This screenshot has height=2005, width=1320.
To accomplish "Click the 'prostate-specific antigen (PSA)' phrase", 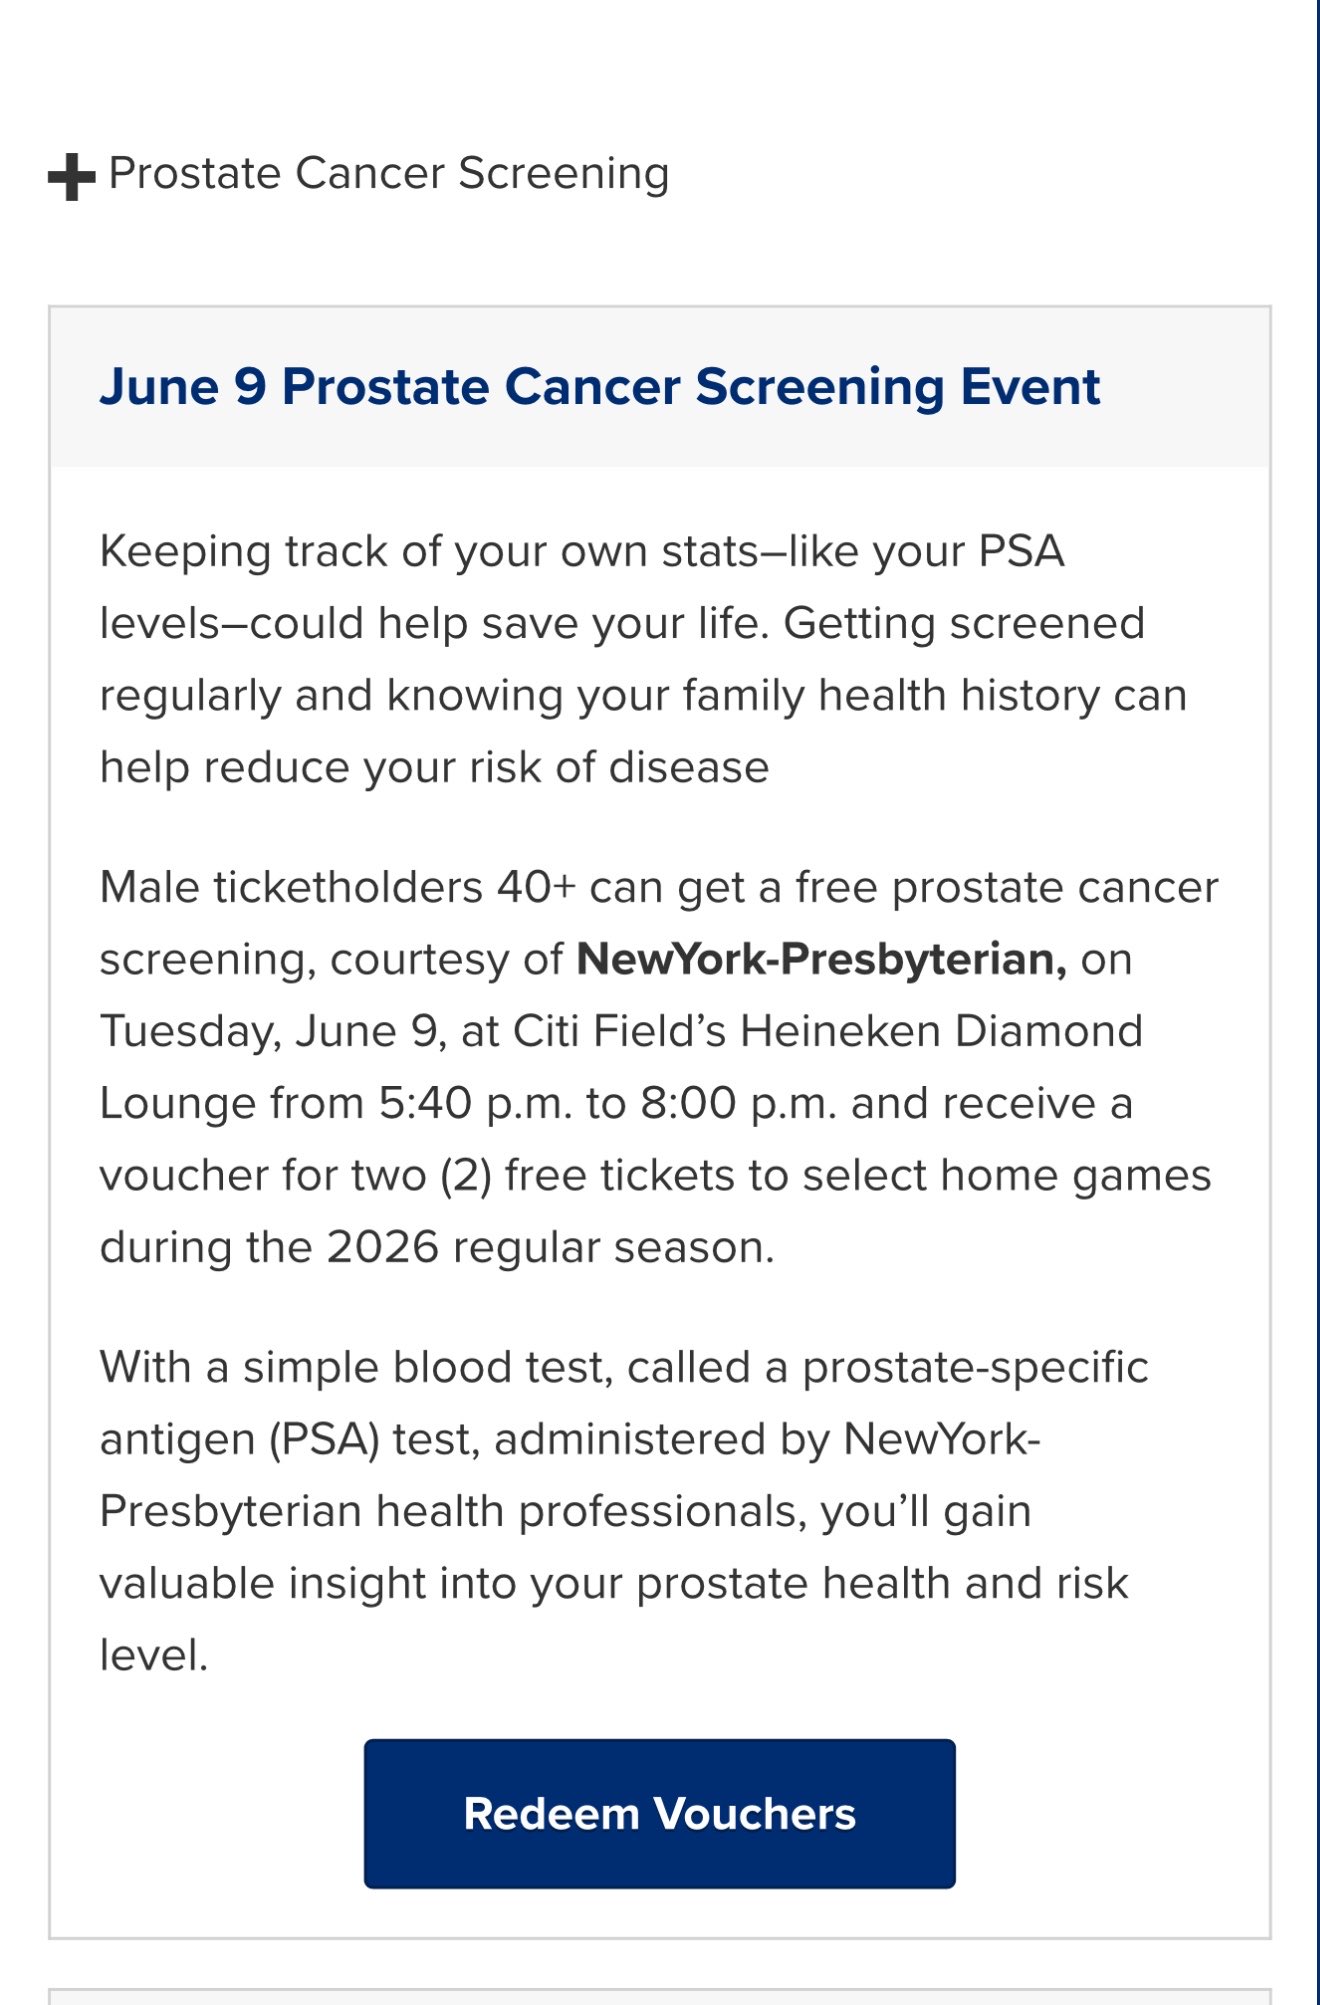I will 624,1403.
